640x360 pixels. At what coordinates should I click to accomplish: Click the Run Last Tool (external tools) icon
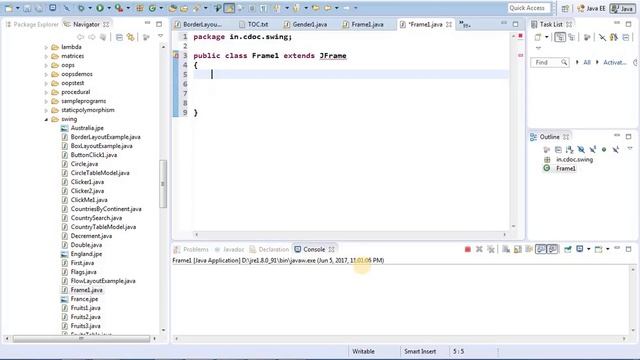(119, 8)
